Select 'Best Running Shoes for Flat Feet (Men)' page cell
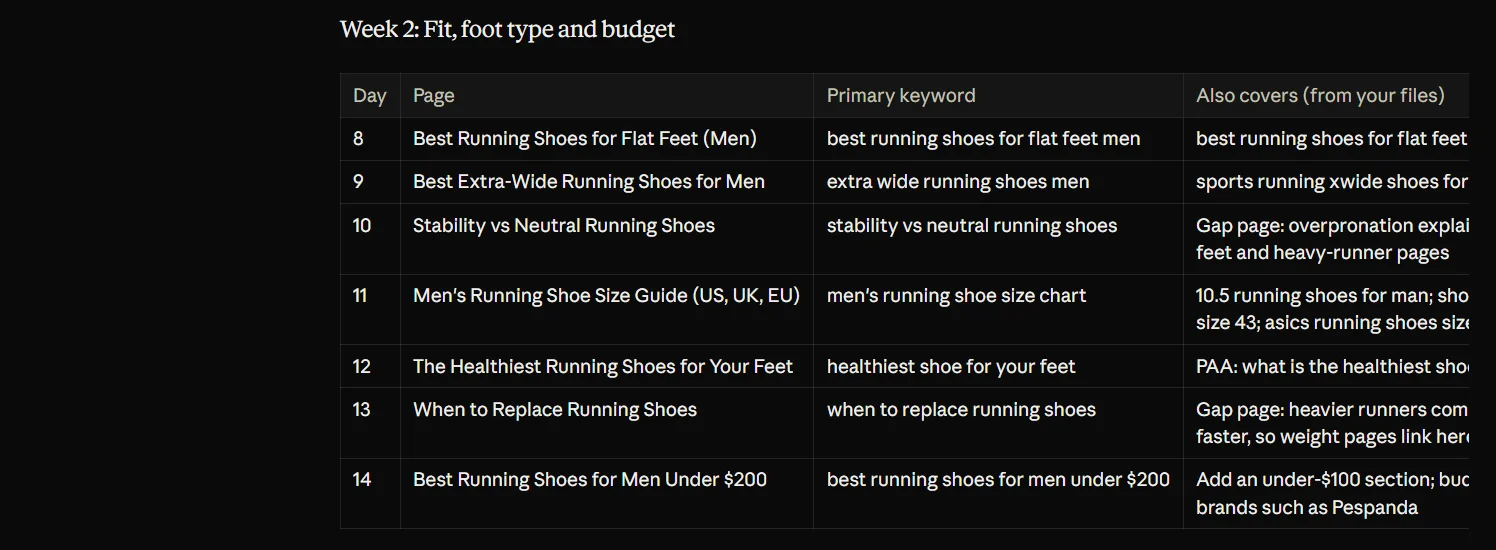 tap(607, 139)
